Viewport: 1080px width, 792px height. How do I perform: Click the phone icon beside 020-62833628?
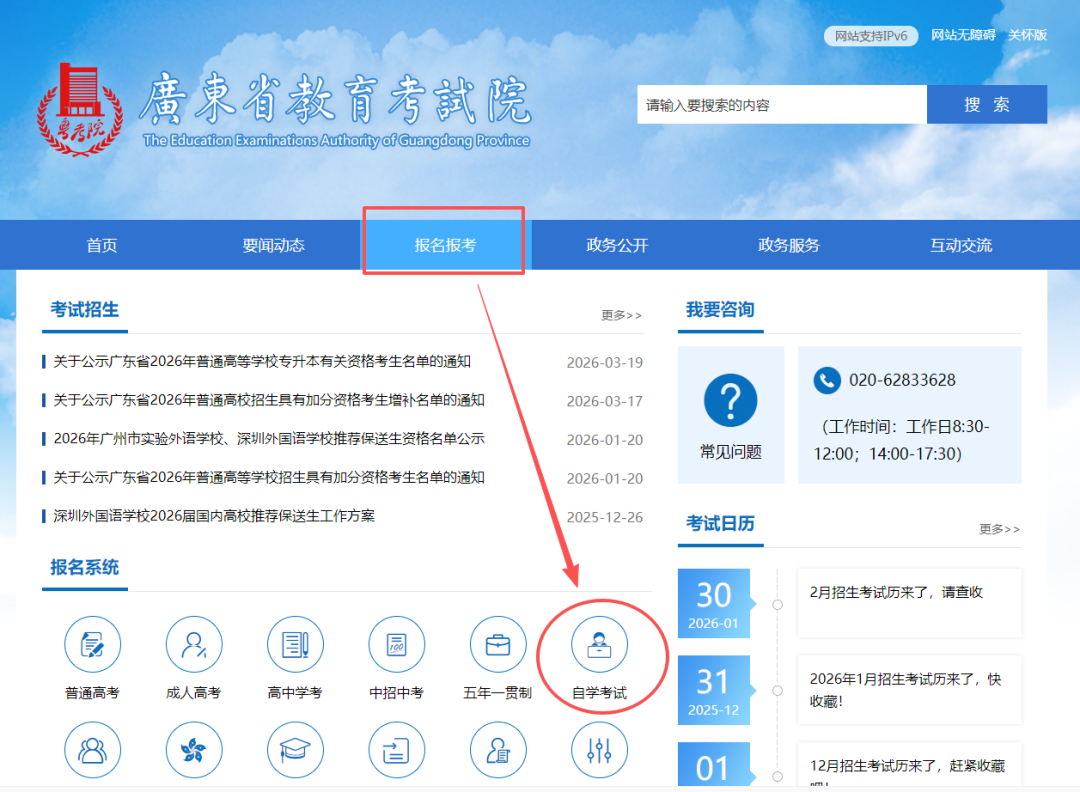827,380
